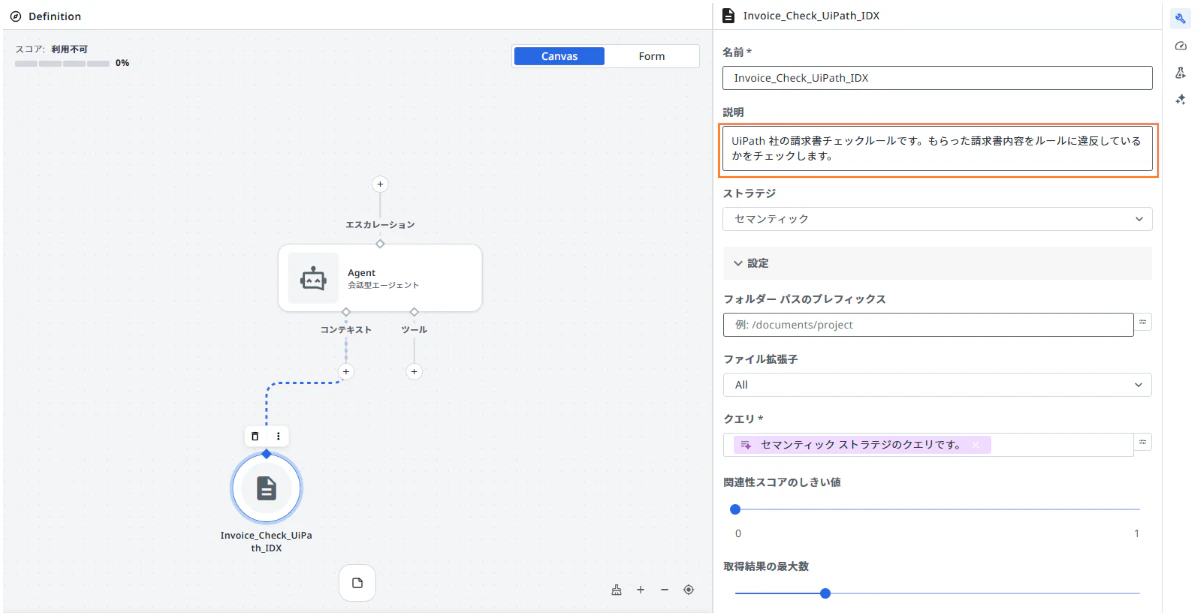Add an escalation with the top plus button
1199x615 pixels.
pos(380,184)
